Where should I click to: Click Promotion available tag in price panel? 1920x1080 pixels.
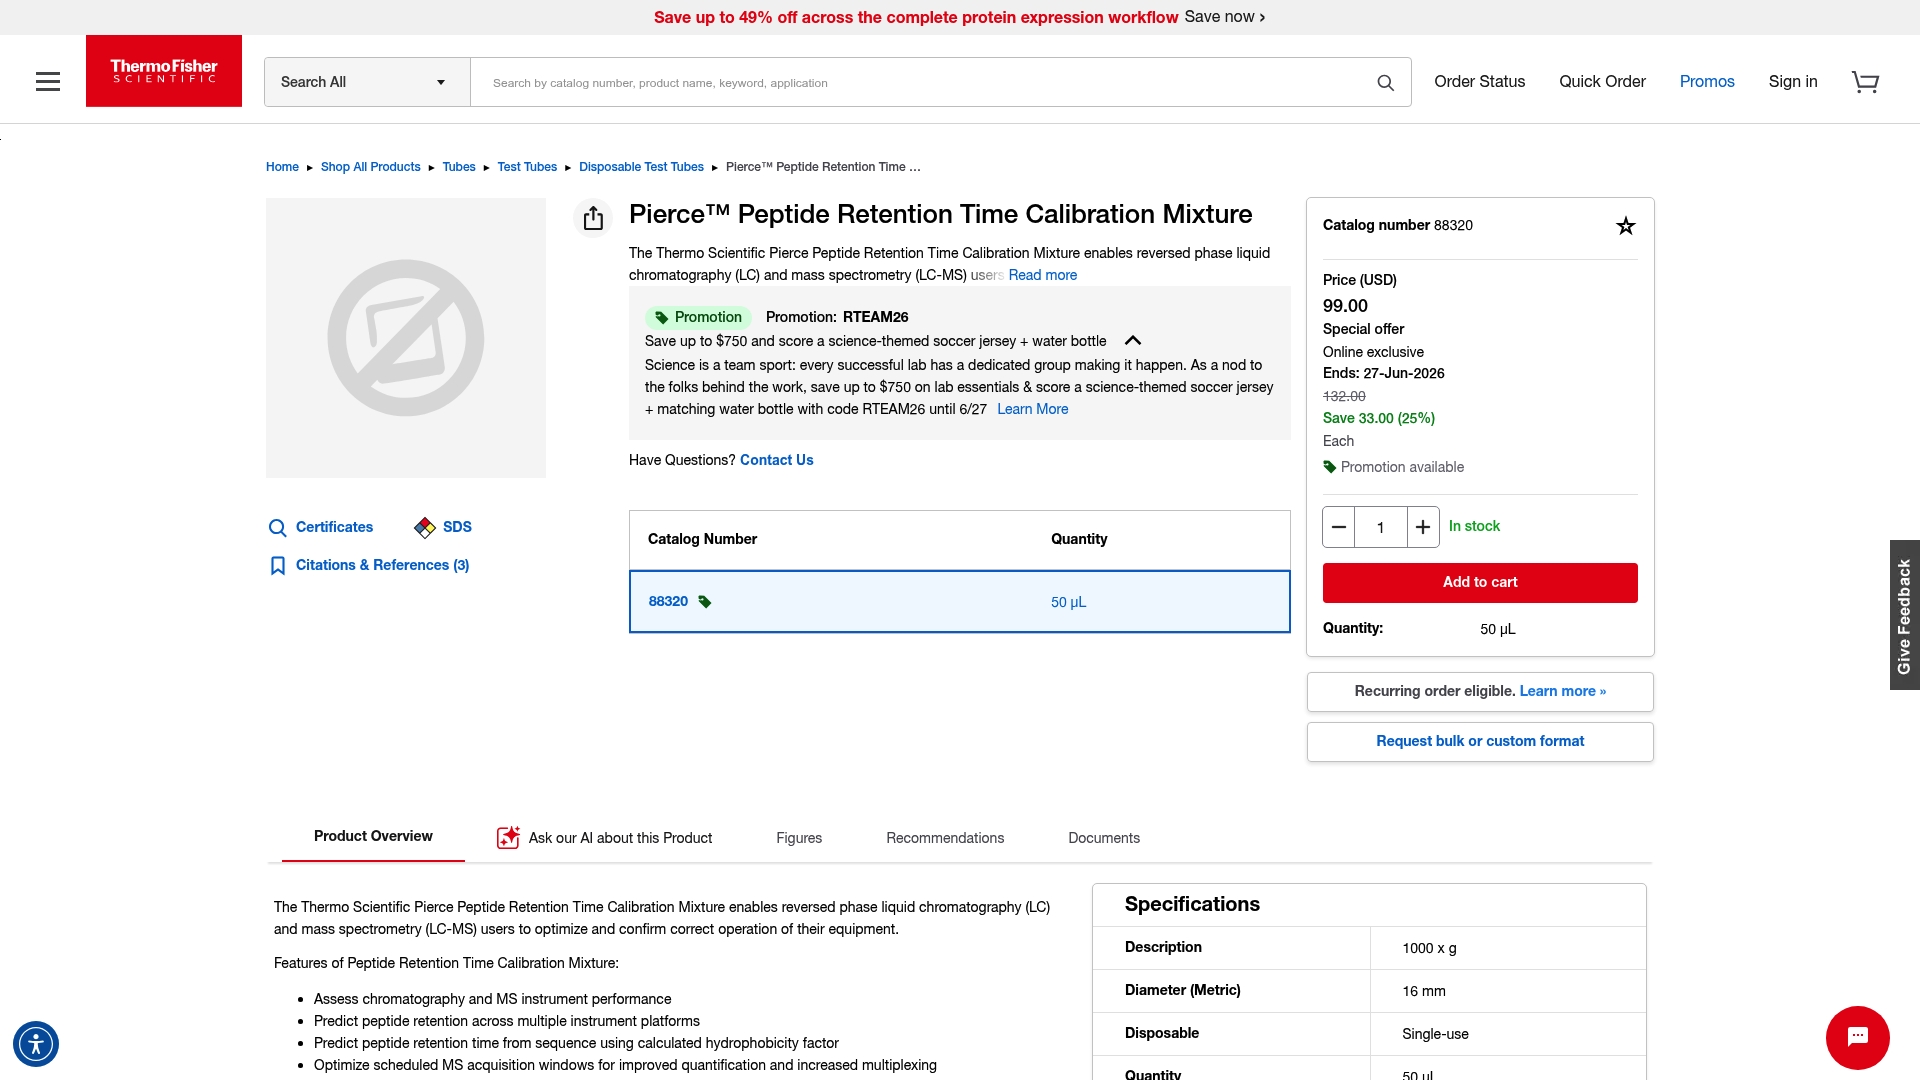pyautogui.click(x=1393, y=467)
